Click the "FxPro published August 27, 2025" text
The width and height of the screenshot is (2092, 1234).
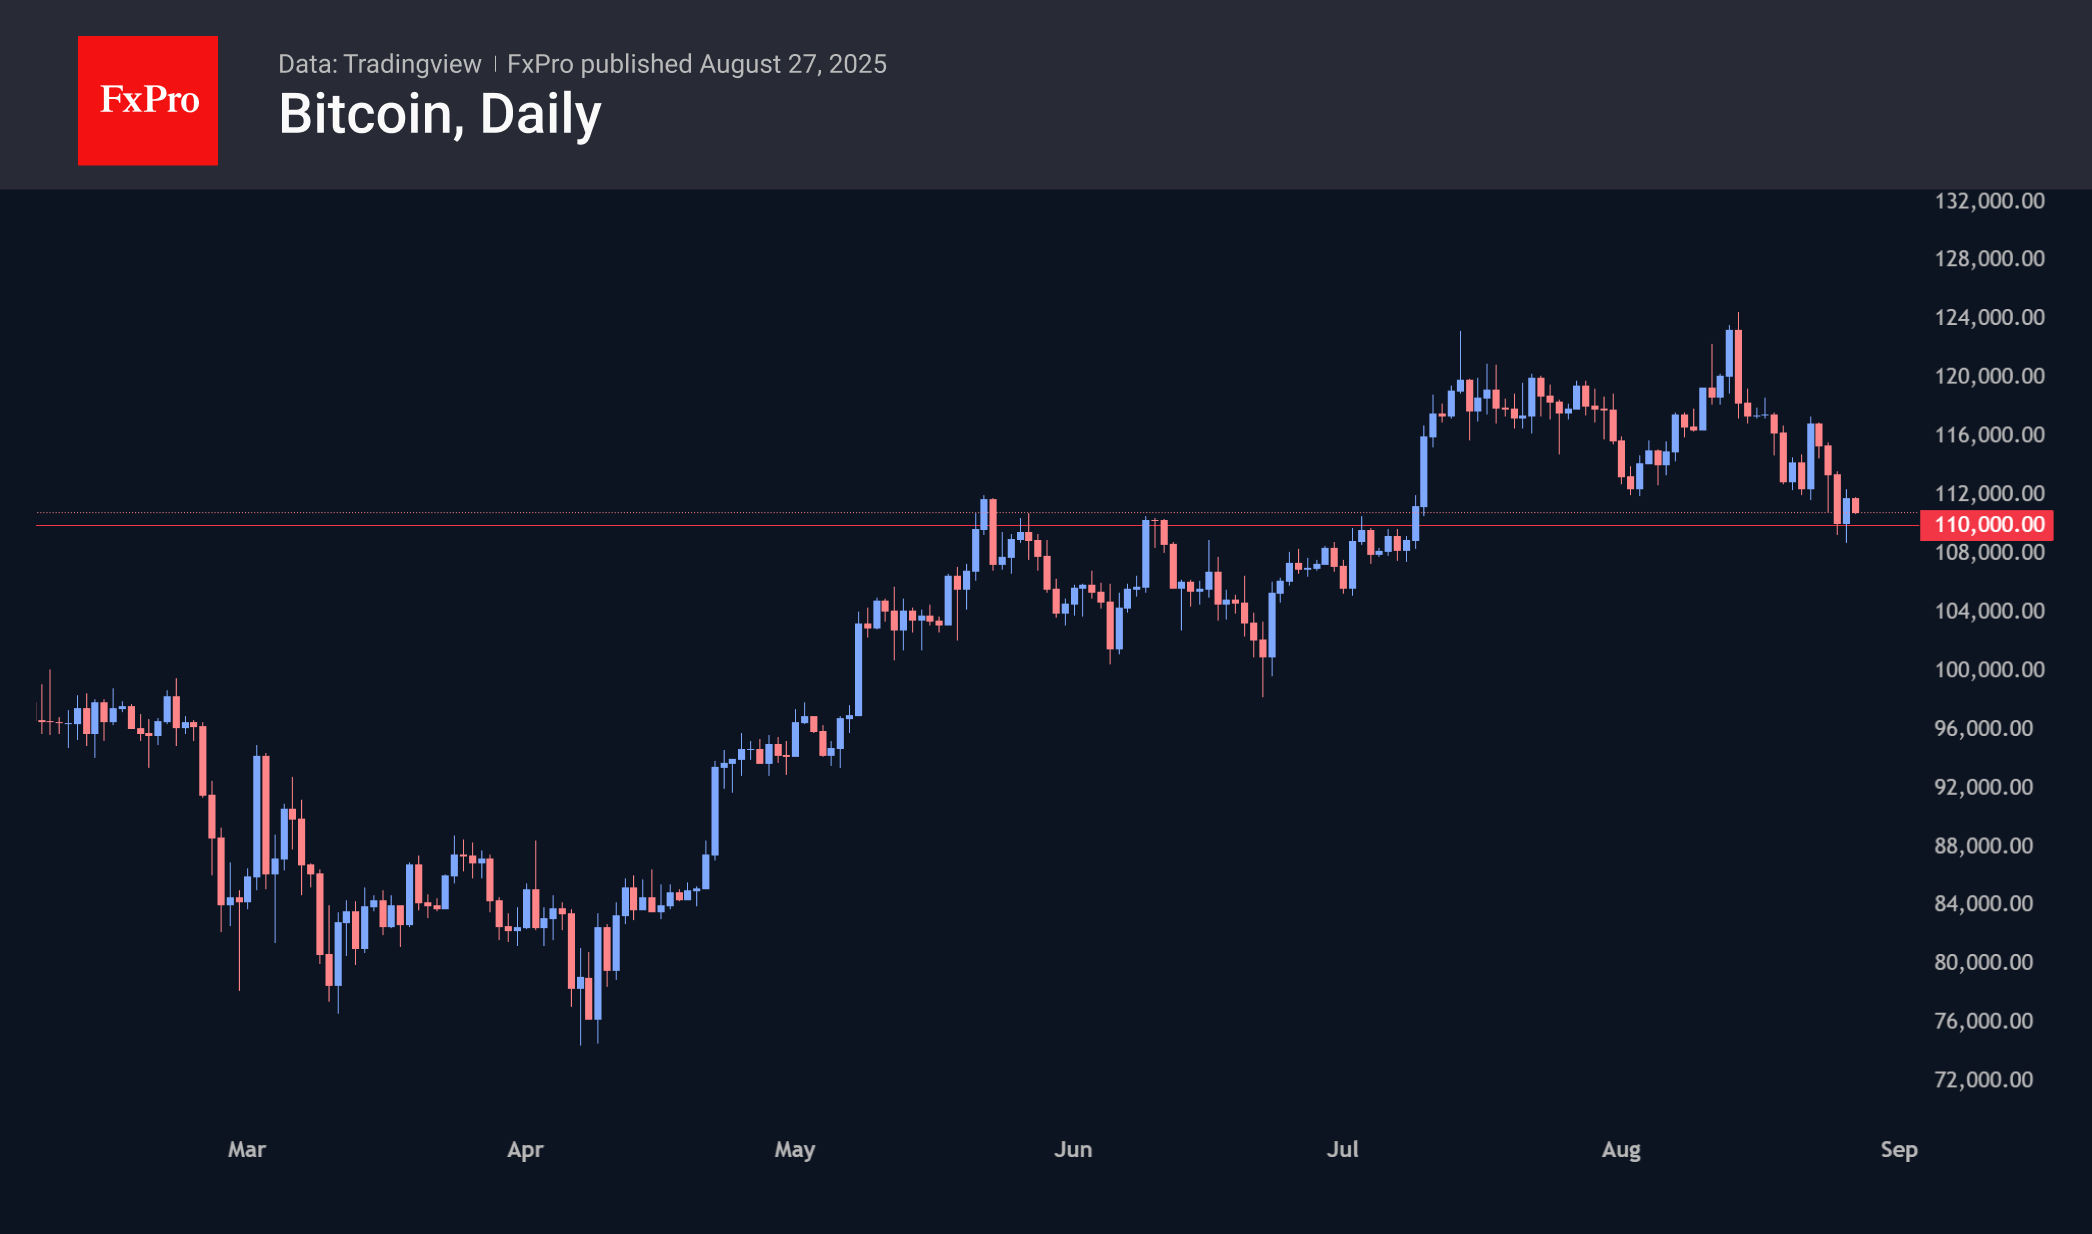pyautogui.click(x=696, y=64)
